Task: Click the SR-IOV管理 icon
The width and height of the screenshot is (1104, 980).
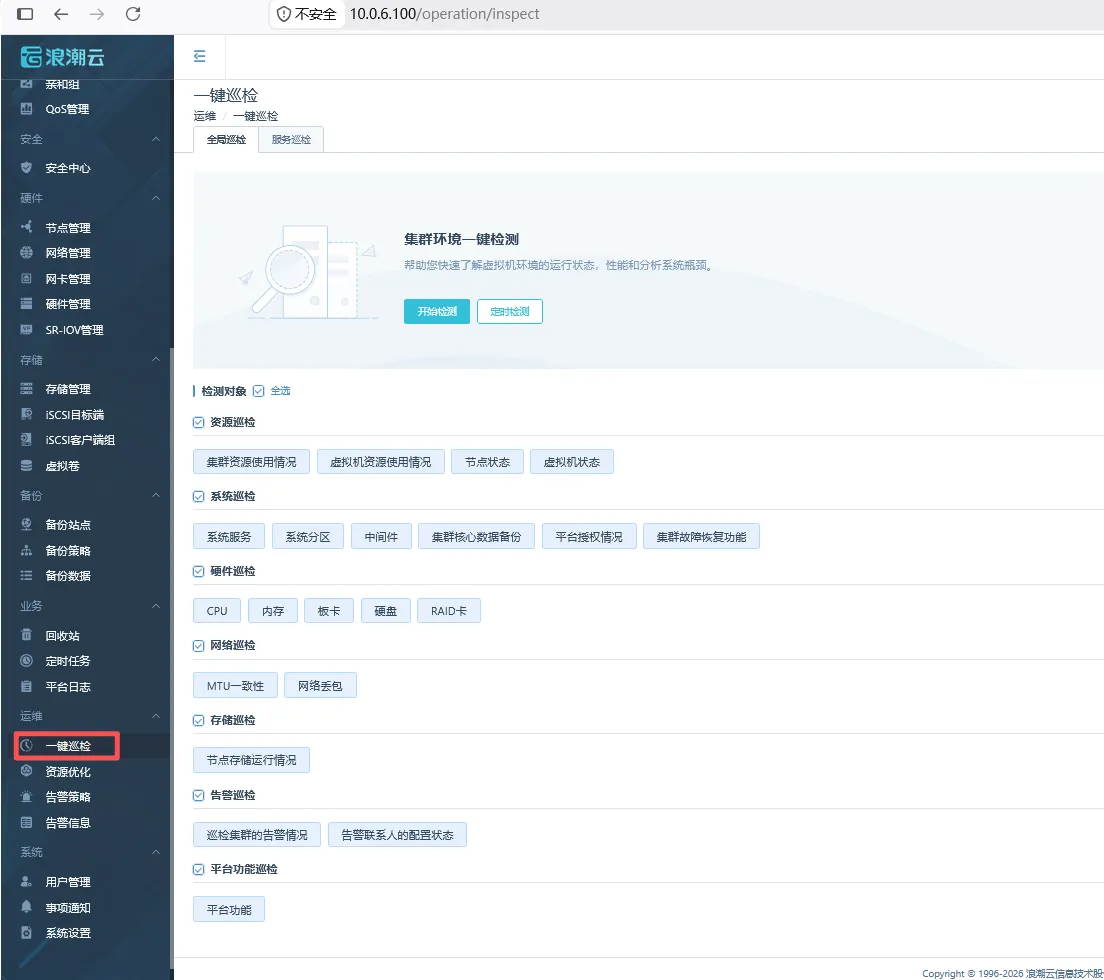Action: coord(26,329)
